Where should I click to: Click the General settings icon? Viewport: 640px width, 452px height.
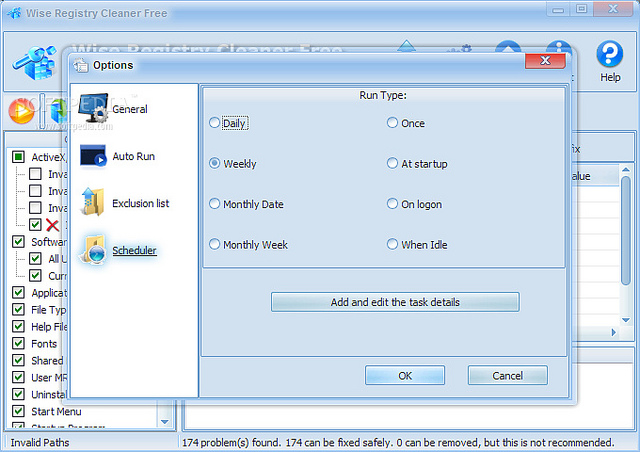point(94,108)
